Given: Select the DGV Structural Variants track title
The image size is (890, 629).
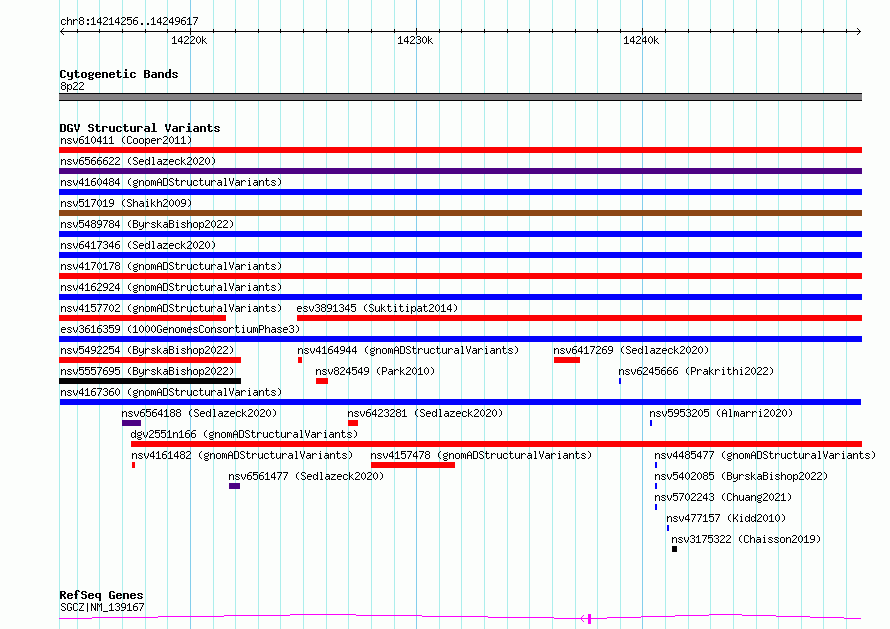Looking at the screenshot, I should [140, 128].
